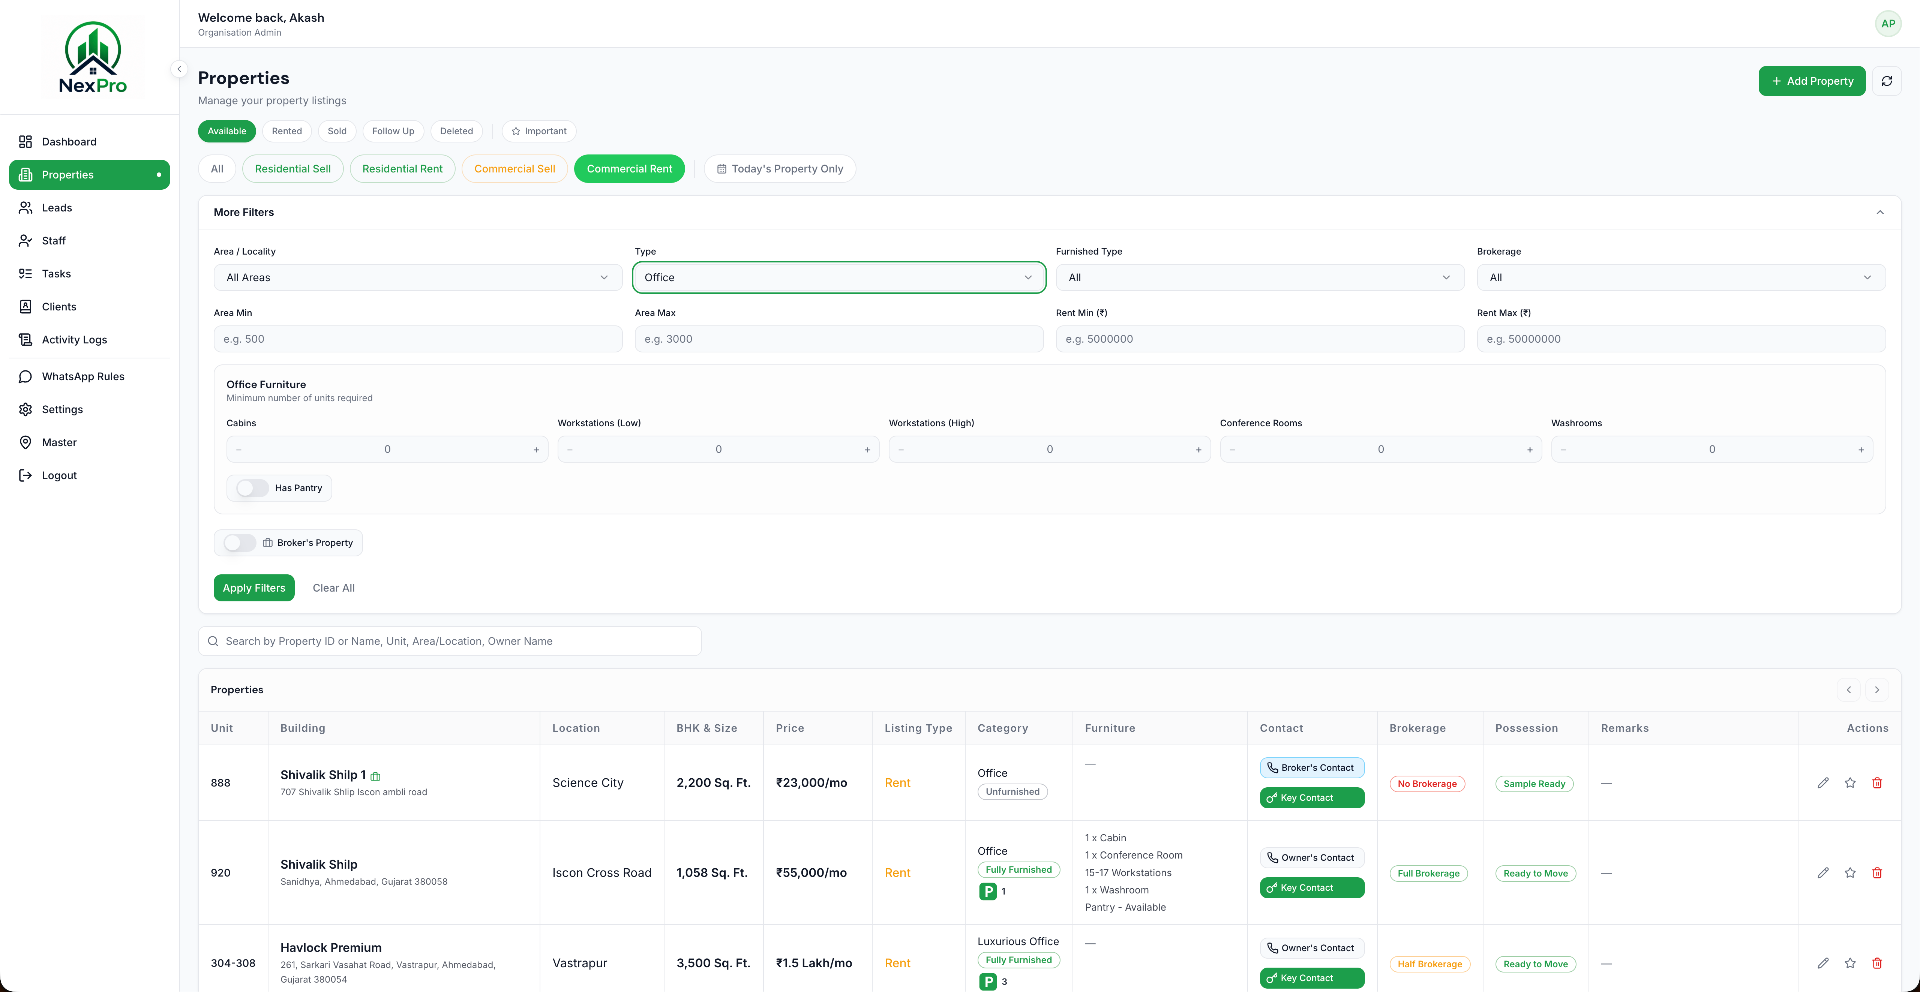This screenshot has height=992, width=1920.
Task: Log out via sidebar Logout
Action: (89, 476)
